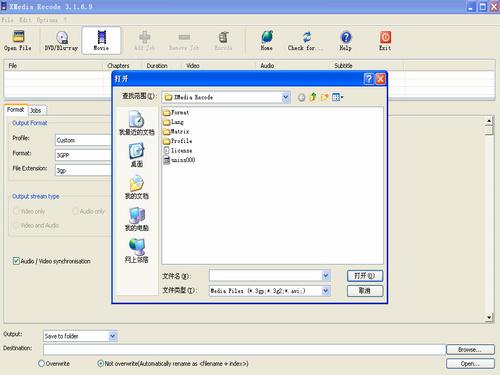This screenshot has height=375, width=500.
Task: Click the dialog's go back arrow icon
Action: point(301,97)
